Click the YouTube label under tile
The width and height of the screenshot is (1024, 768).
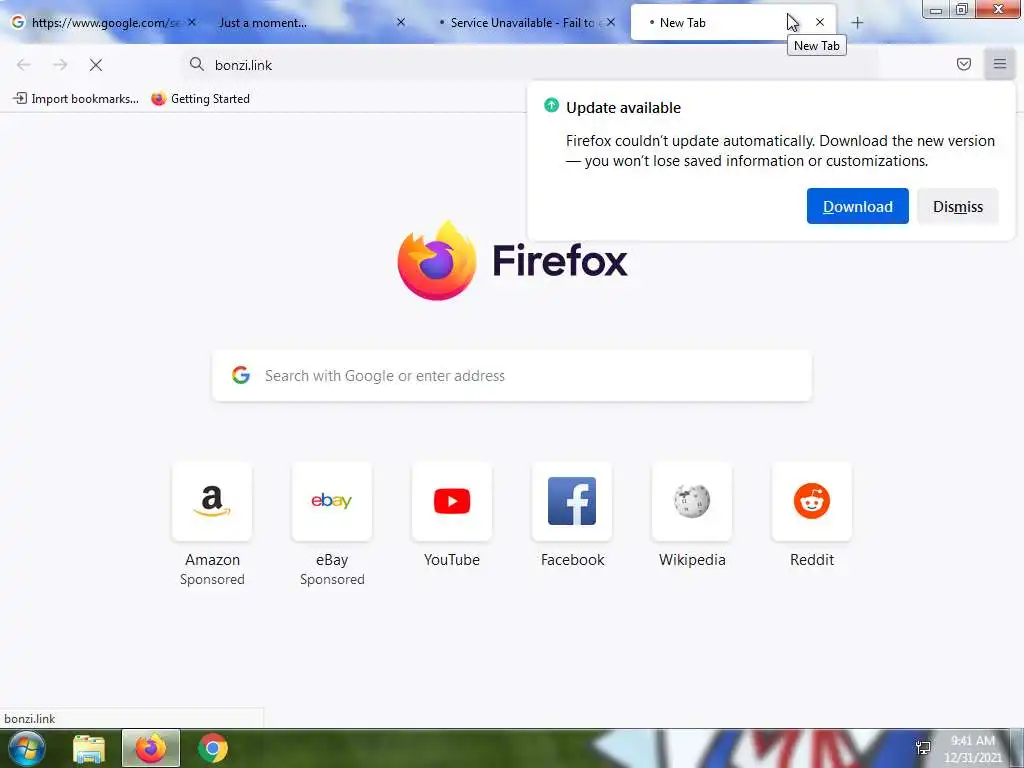(452, 560)
